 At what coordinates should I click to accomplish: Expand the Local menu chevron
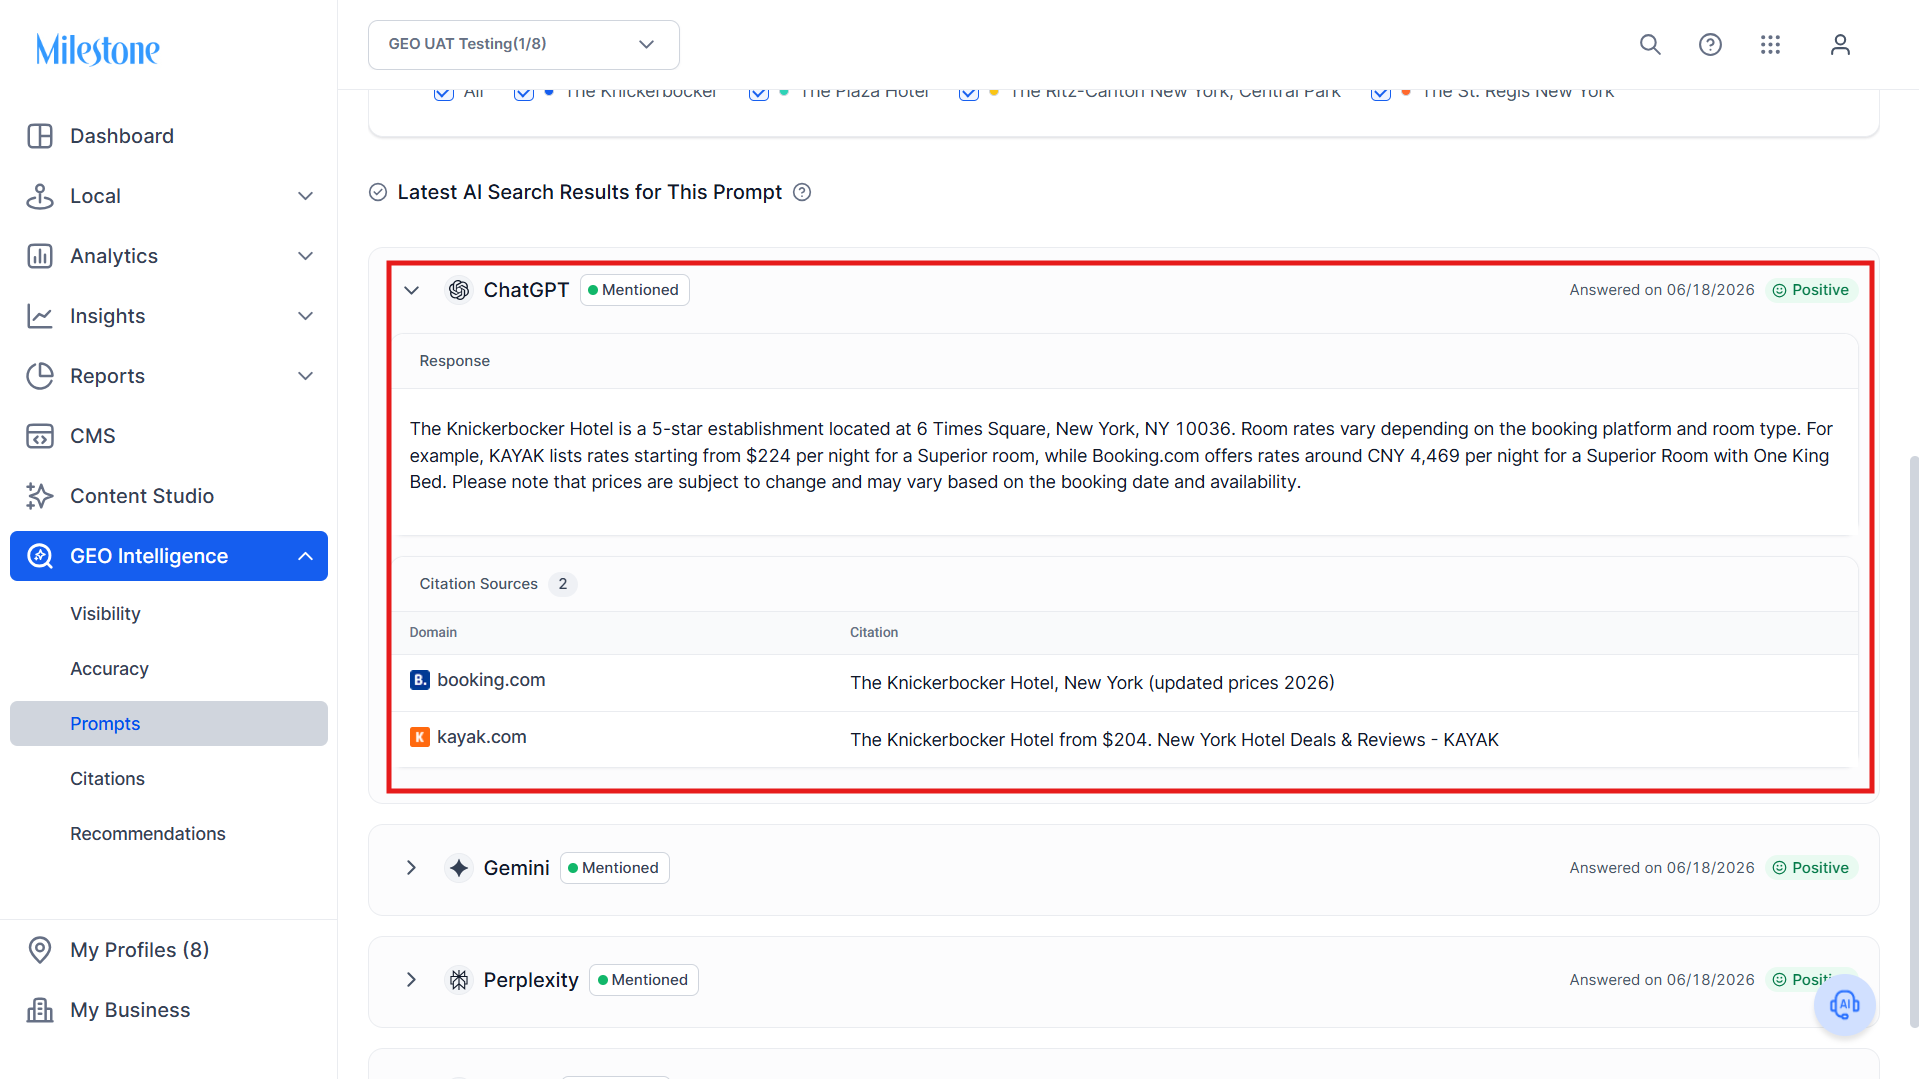point(306,196)
